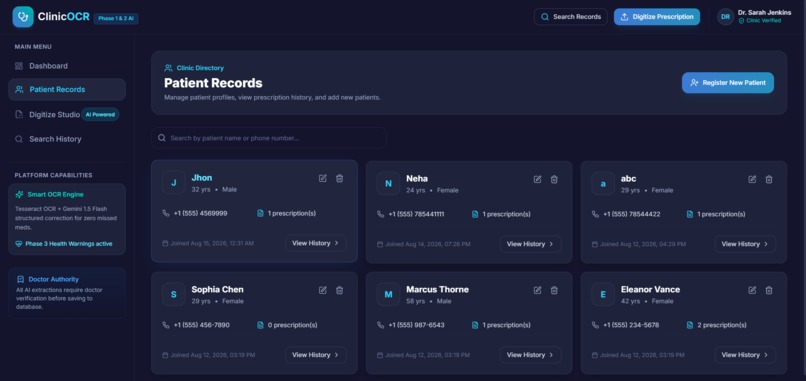Click the abc patient's avatar tile
806x381 pixels.
603,184
